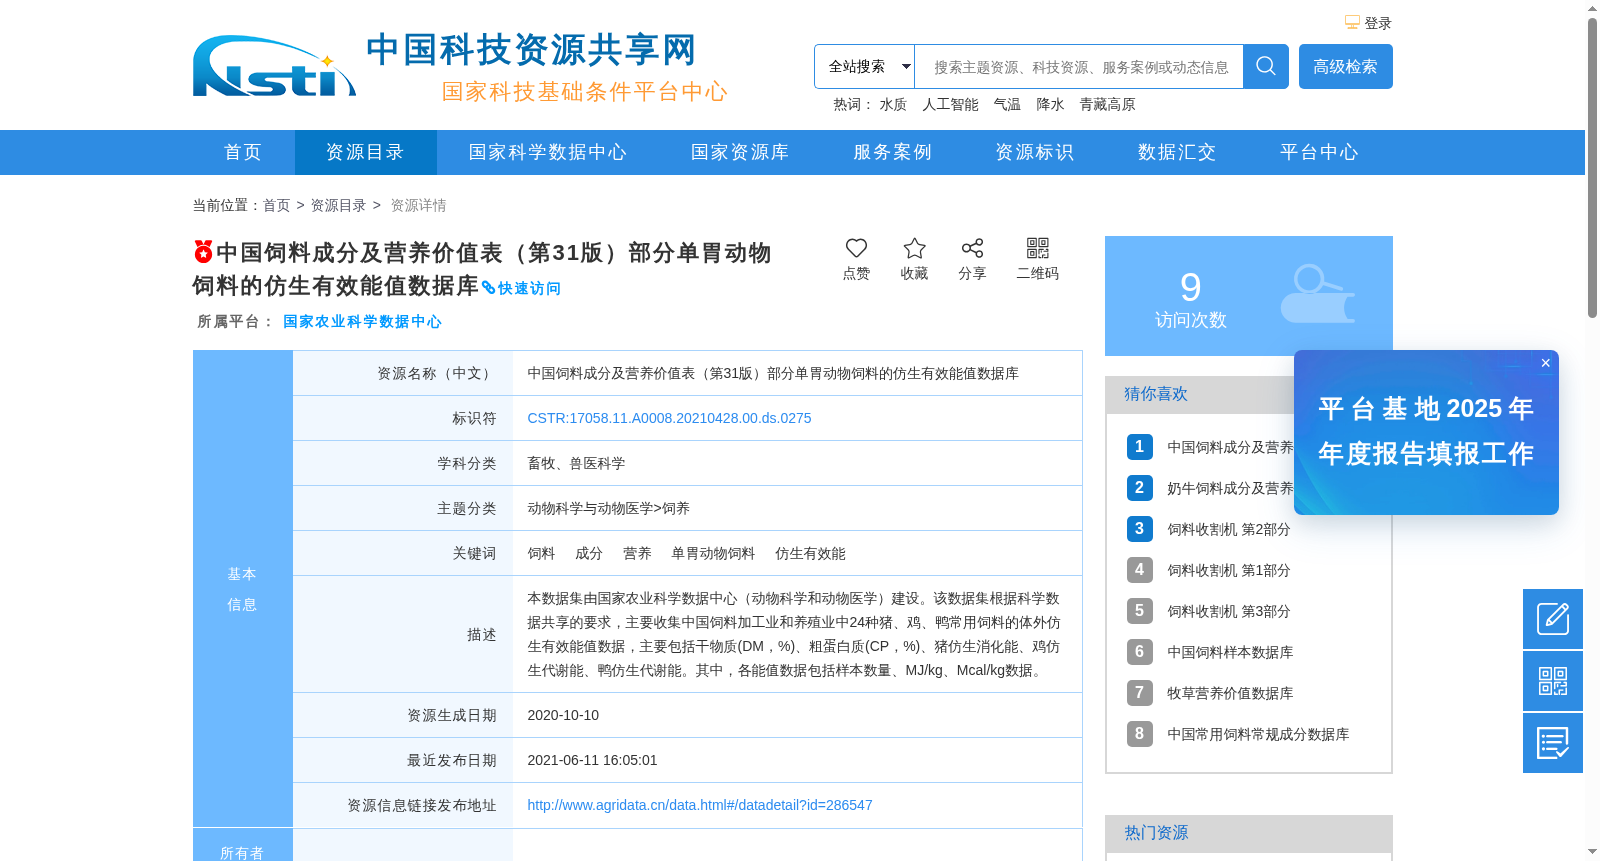This screenshot has height=861, width=1600.
Task: Open the 数据汇交 nav tab
Action: click(1177, 152)
